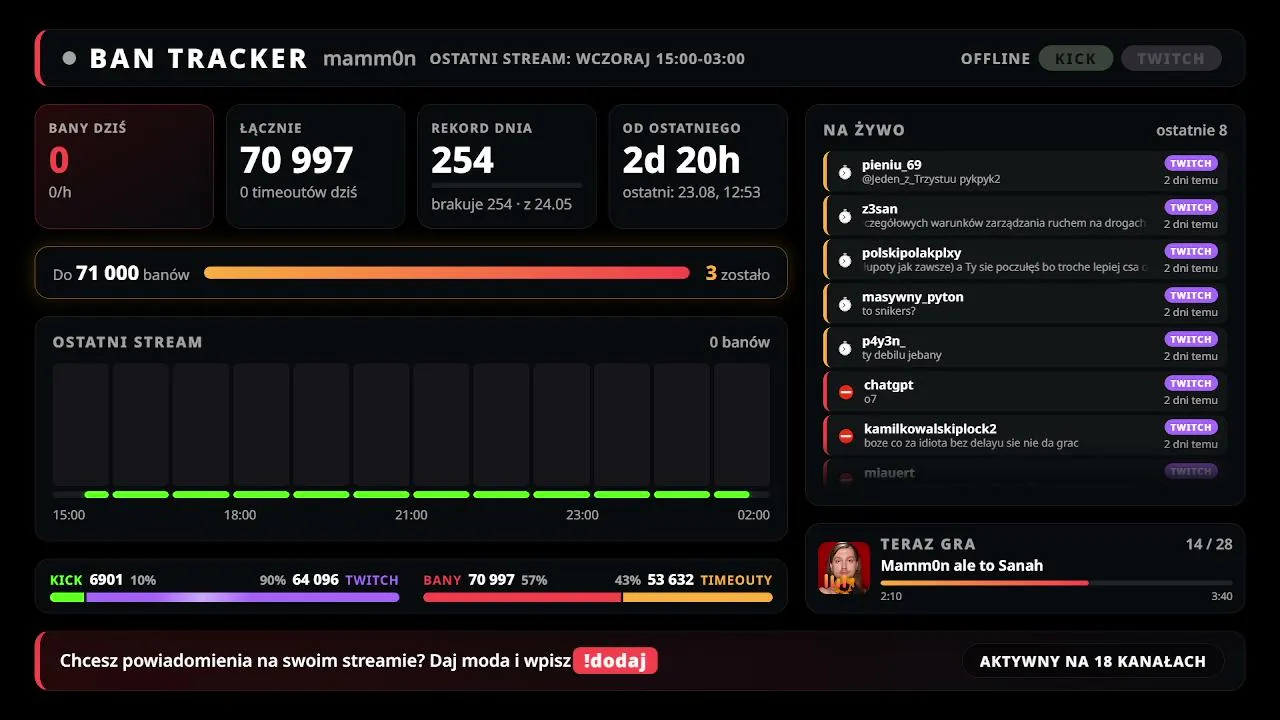This screenshot has height=720, width=1280.
Task: Click the TWITCH badge on chatgpt row
Action: [x=1191, y=383]
